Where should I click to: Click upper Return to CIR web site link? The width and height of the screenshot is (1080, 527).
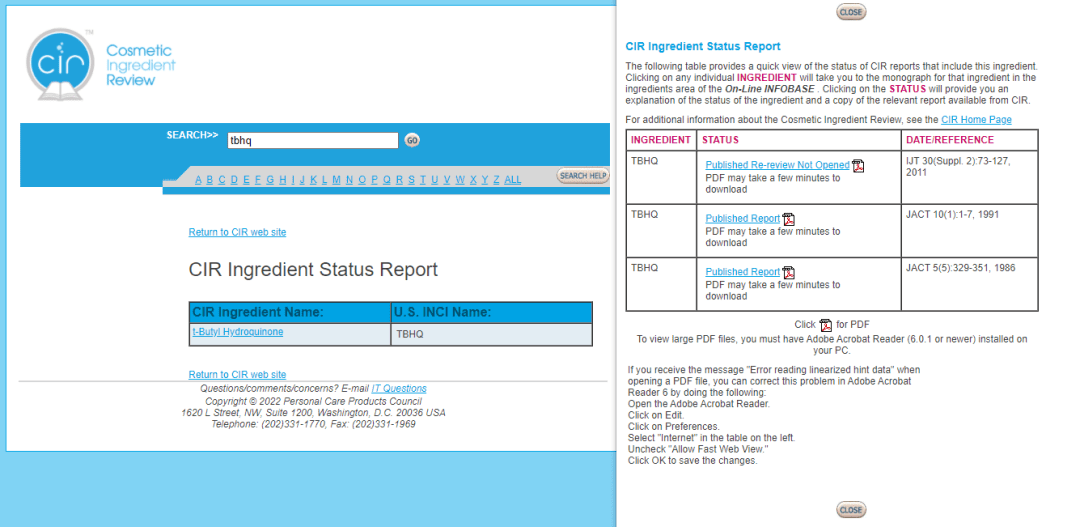pos(237,232)
